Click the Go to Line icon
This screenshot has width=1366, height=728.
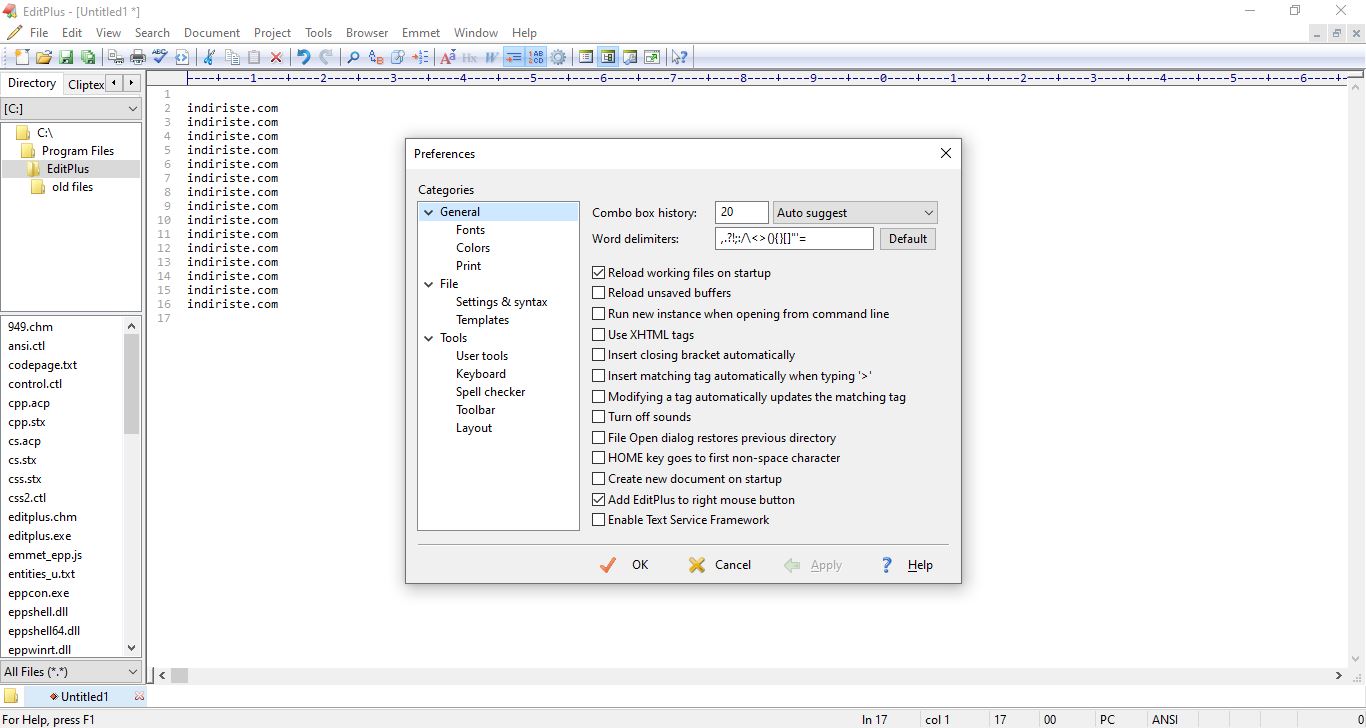tap(420, 57)
